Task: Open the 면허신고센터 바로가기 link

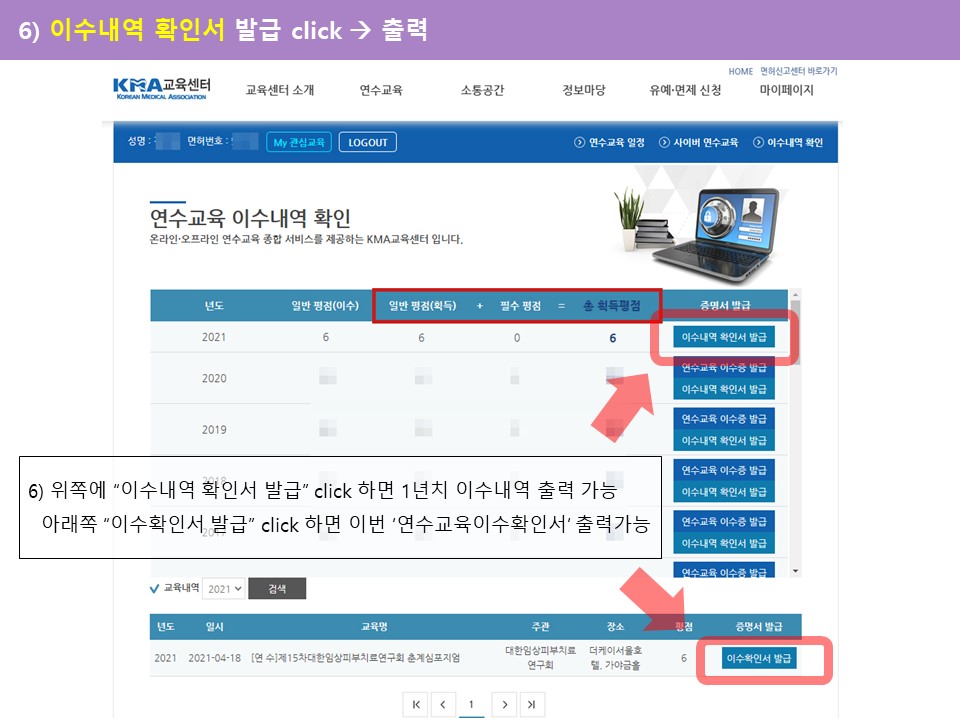Action: [x=798, y=71]
